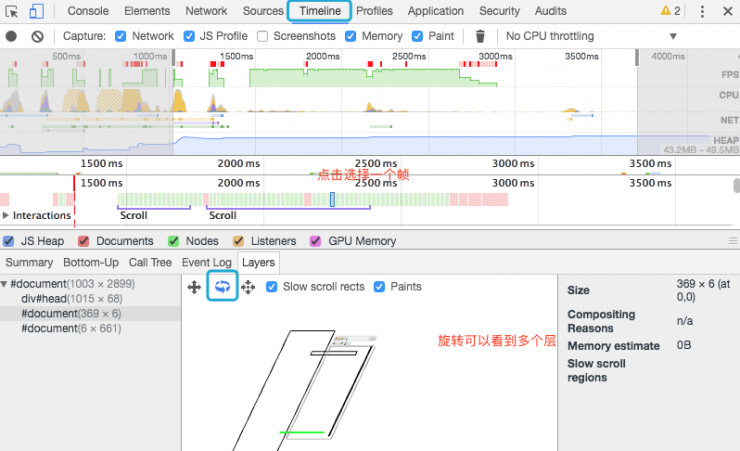
Task: Click the clear recording icon
Action: (x=37, y=36)
